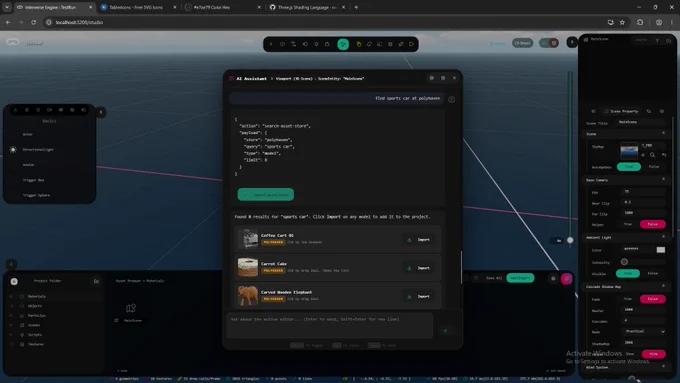Screen dimensions: 680x383
Task: Open the Cascade Shadow Map Mode dropdown
Action: click(644, 331)
